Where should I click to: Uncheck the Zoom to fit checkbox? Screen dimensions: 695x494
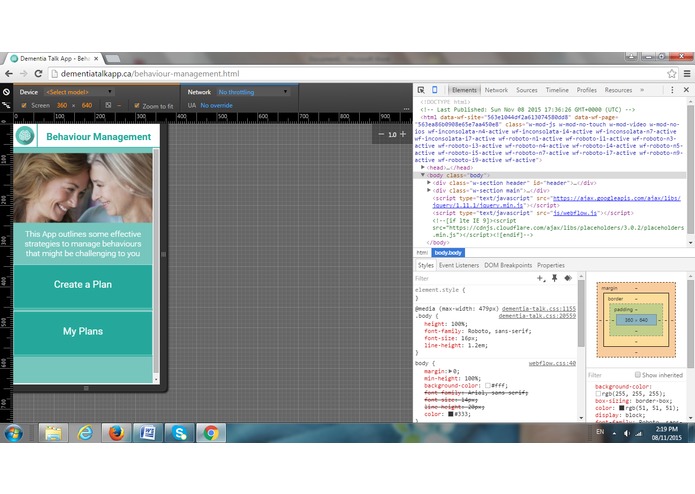(137, 105)
